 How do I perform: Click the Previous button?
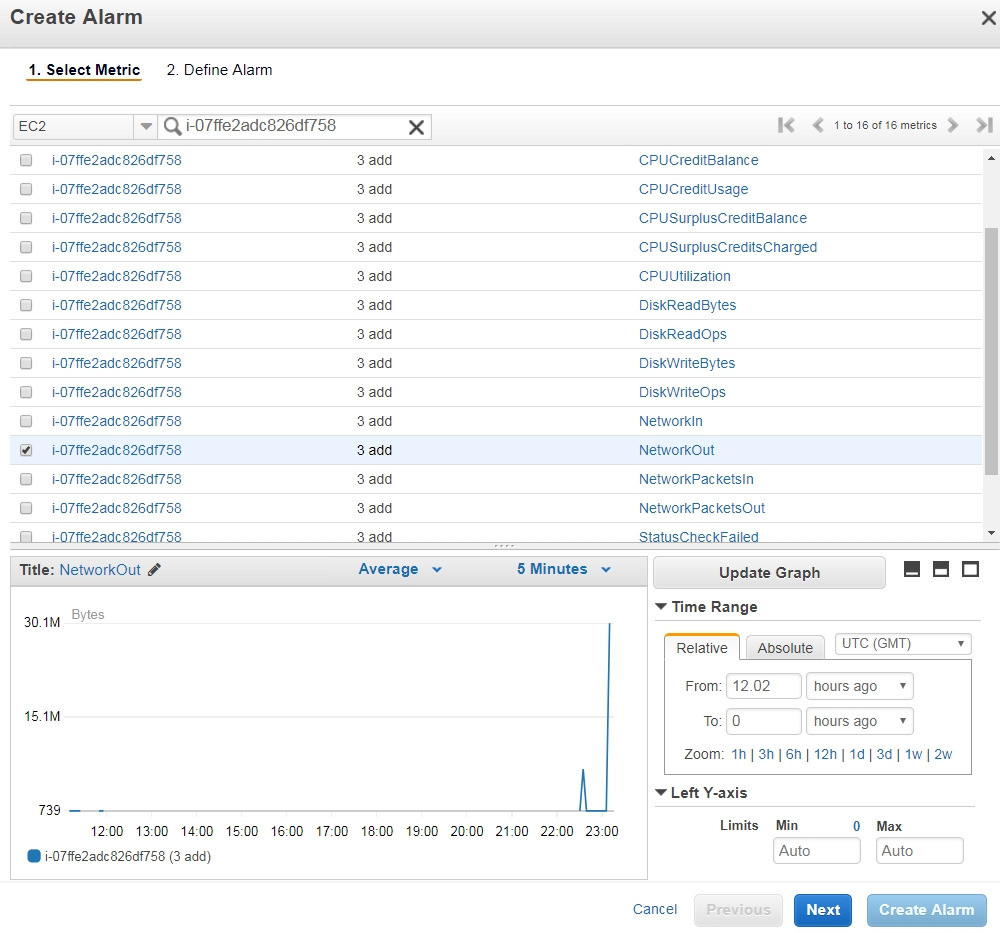pos(738,910)
